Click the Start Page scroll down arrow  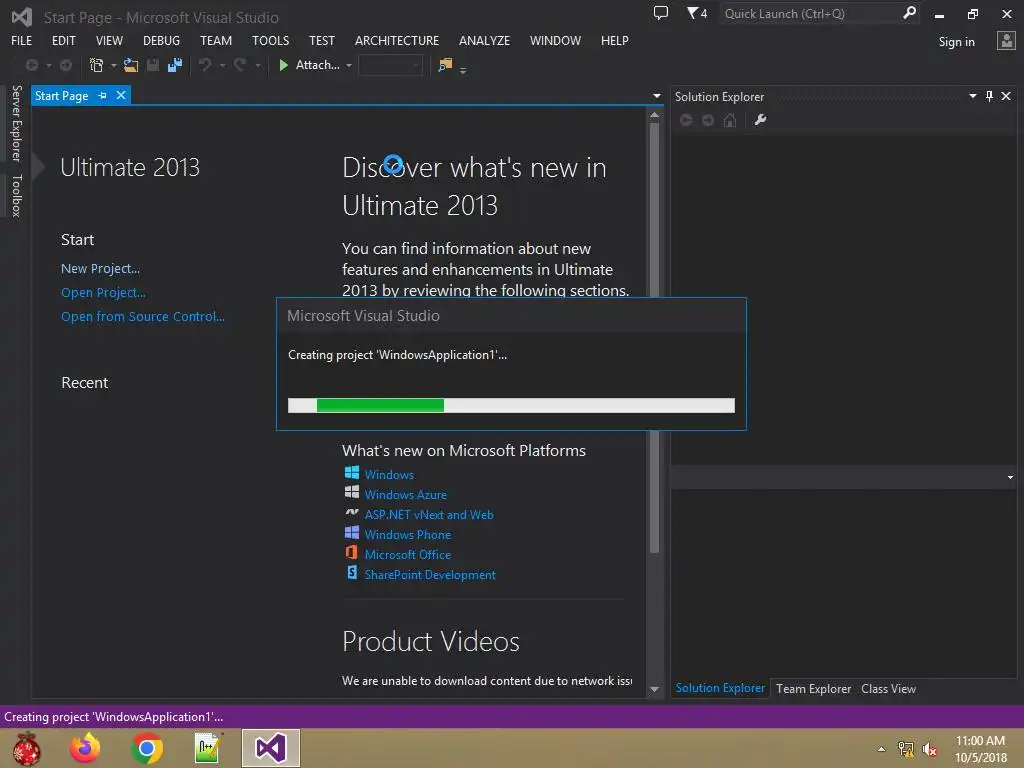point(654,689)
